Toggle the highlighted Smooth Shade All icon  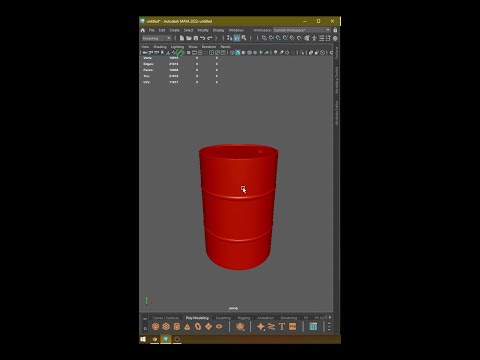click(x=238, y=53)
